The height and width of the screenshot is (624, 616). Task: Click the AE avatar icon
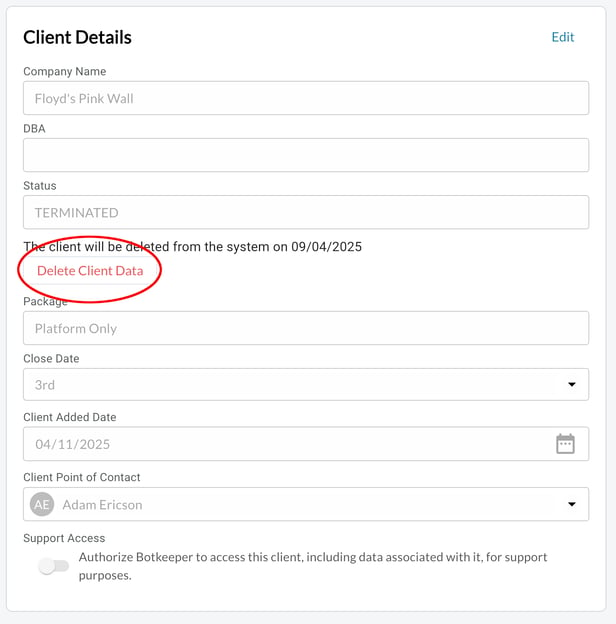point(42,504)
